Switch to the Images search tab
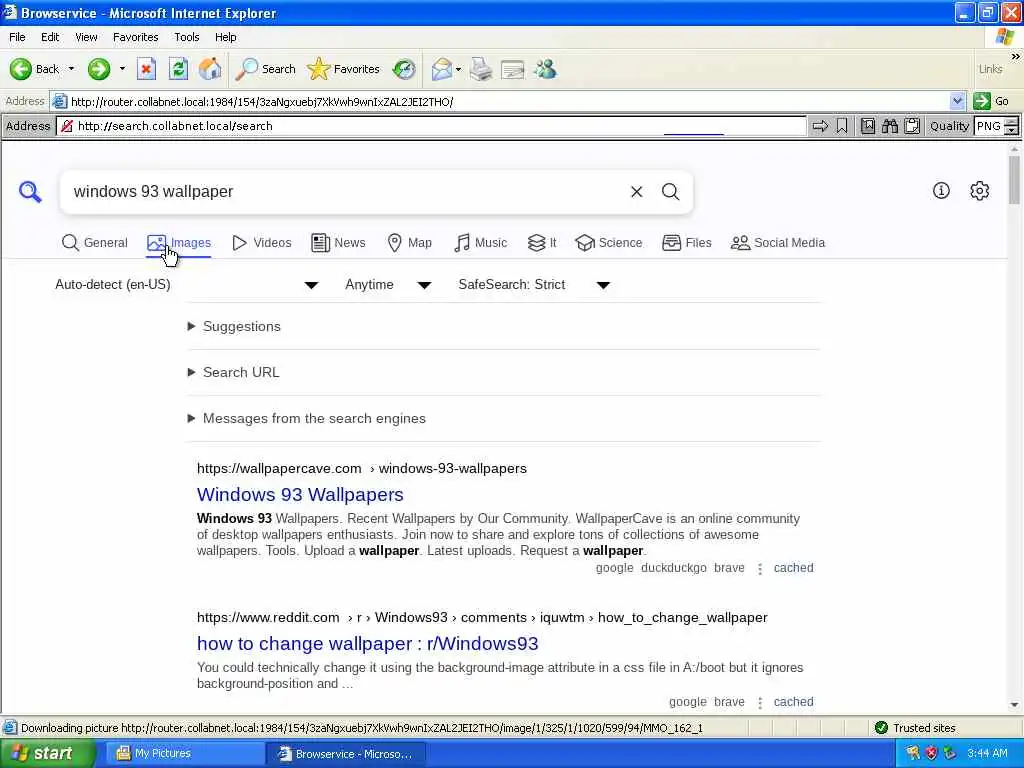Viewport: 1024px width, 768px height. click(x=179, y=243)
